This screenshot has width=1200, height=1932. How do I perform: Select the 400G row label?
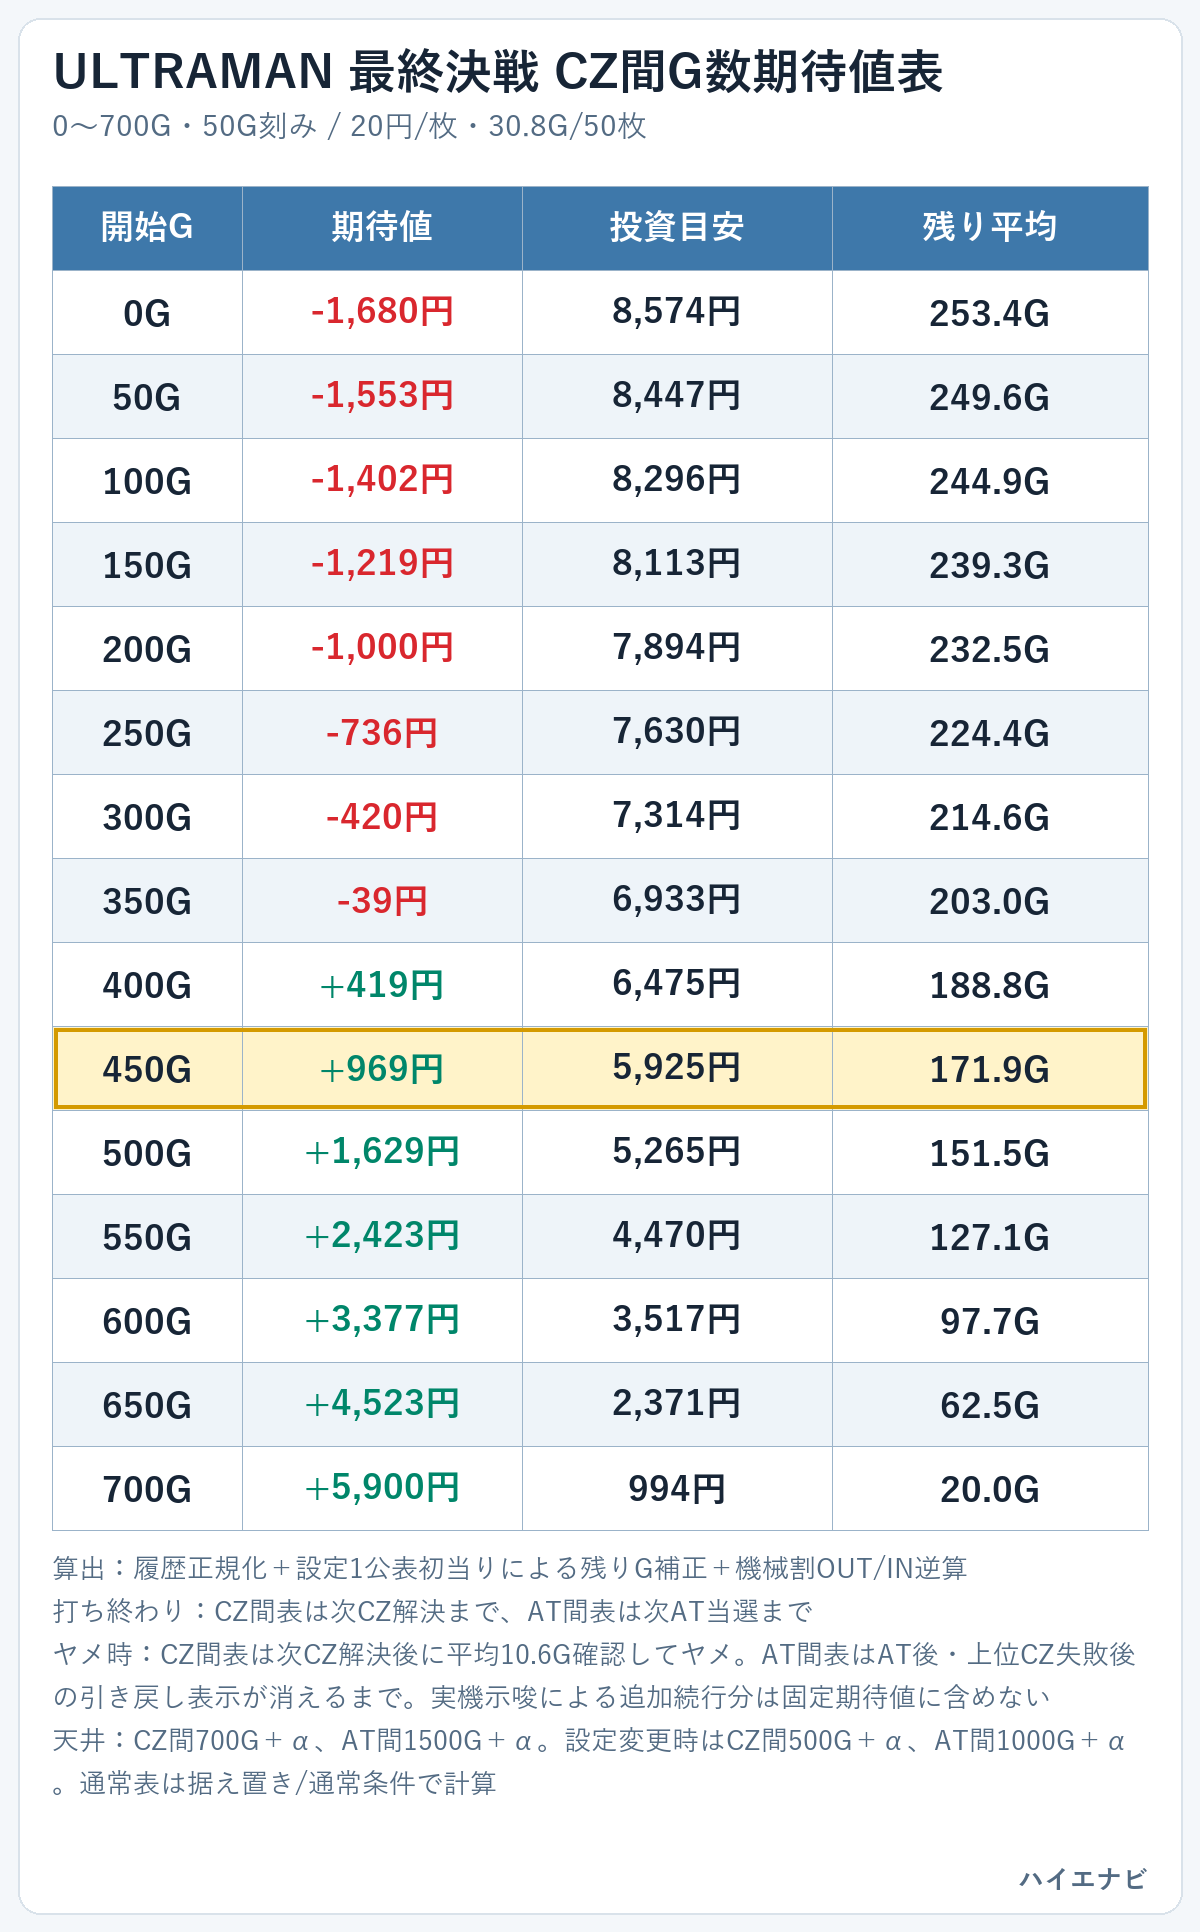click(x=147, y=986)
